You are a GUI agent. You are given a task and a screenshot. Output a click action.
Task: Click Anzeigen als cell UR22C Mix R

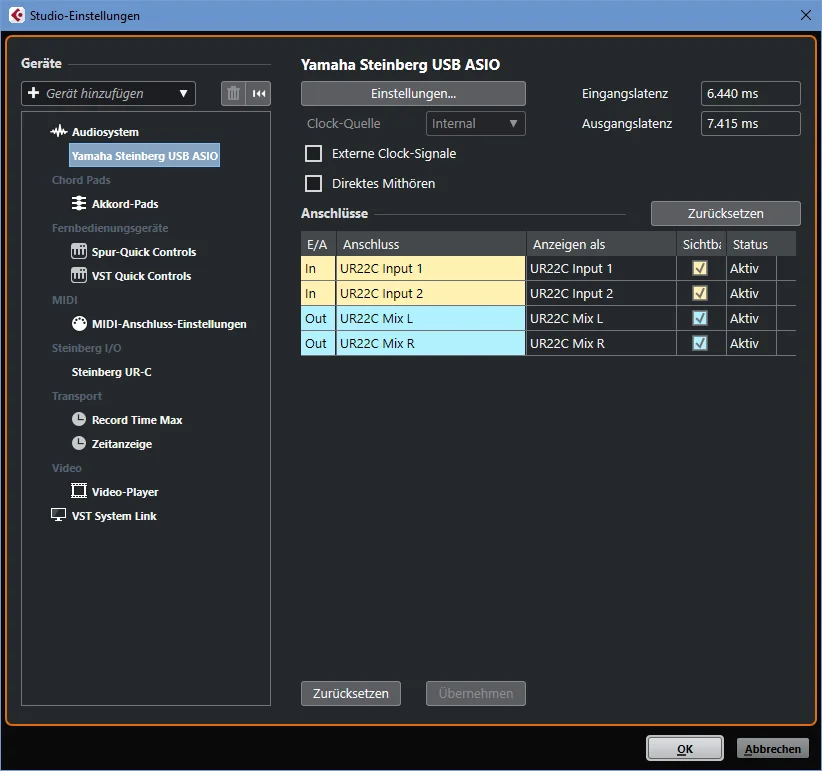[601, 343]
